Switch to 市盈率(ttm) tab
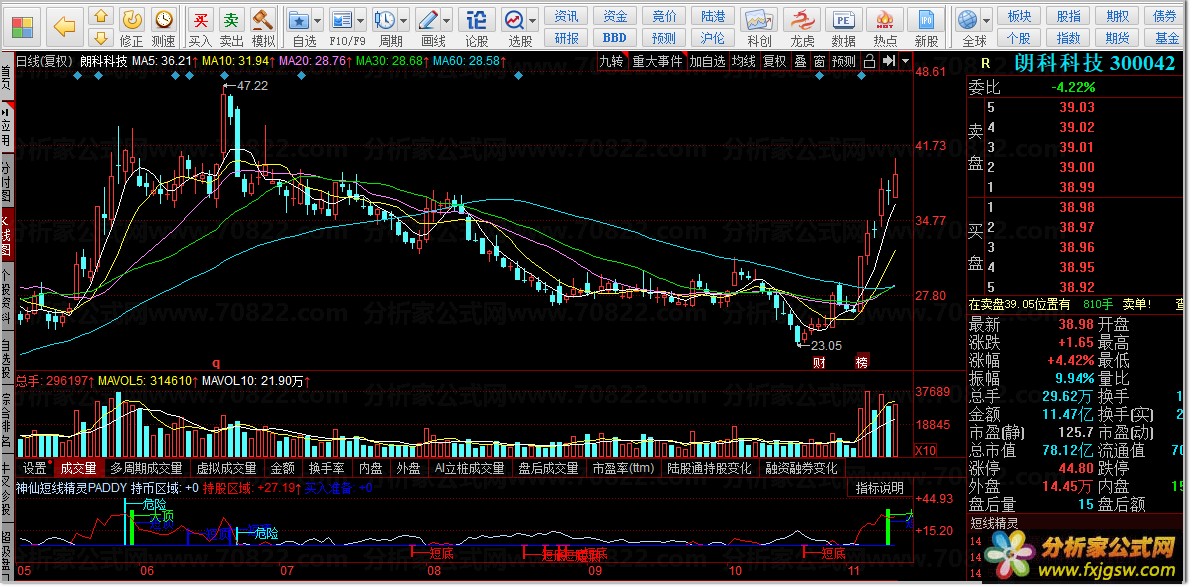Screen dimensions: 1192x587 click(x=623, y=468)
